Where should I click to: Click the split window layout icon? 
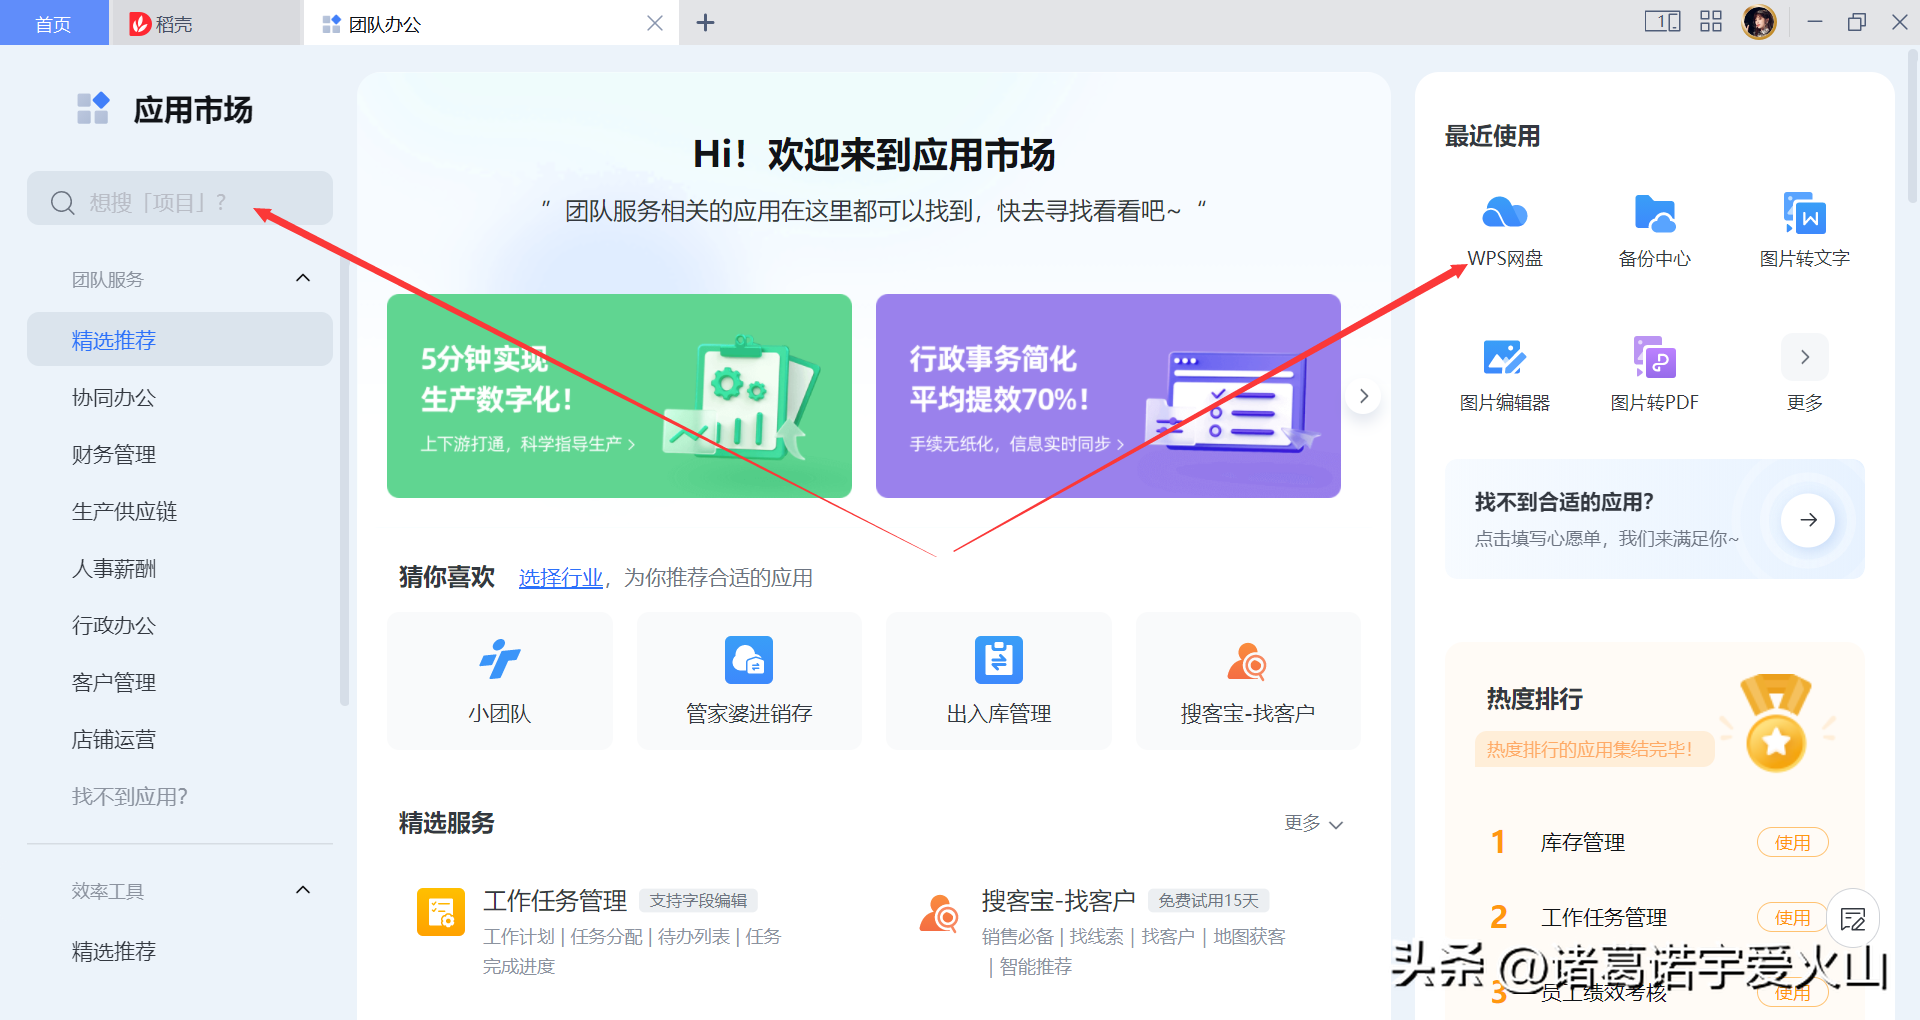pos(1662,22)
